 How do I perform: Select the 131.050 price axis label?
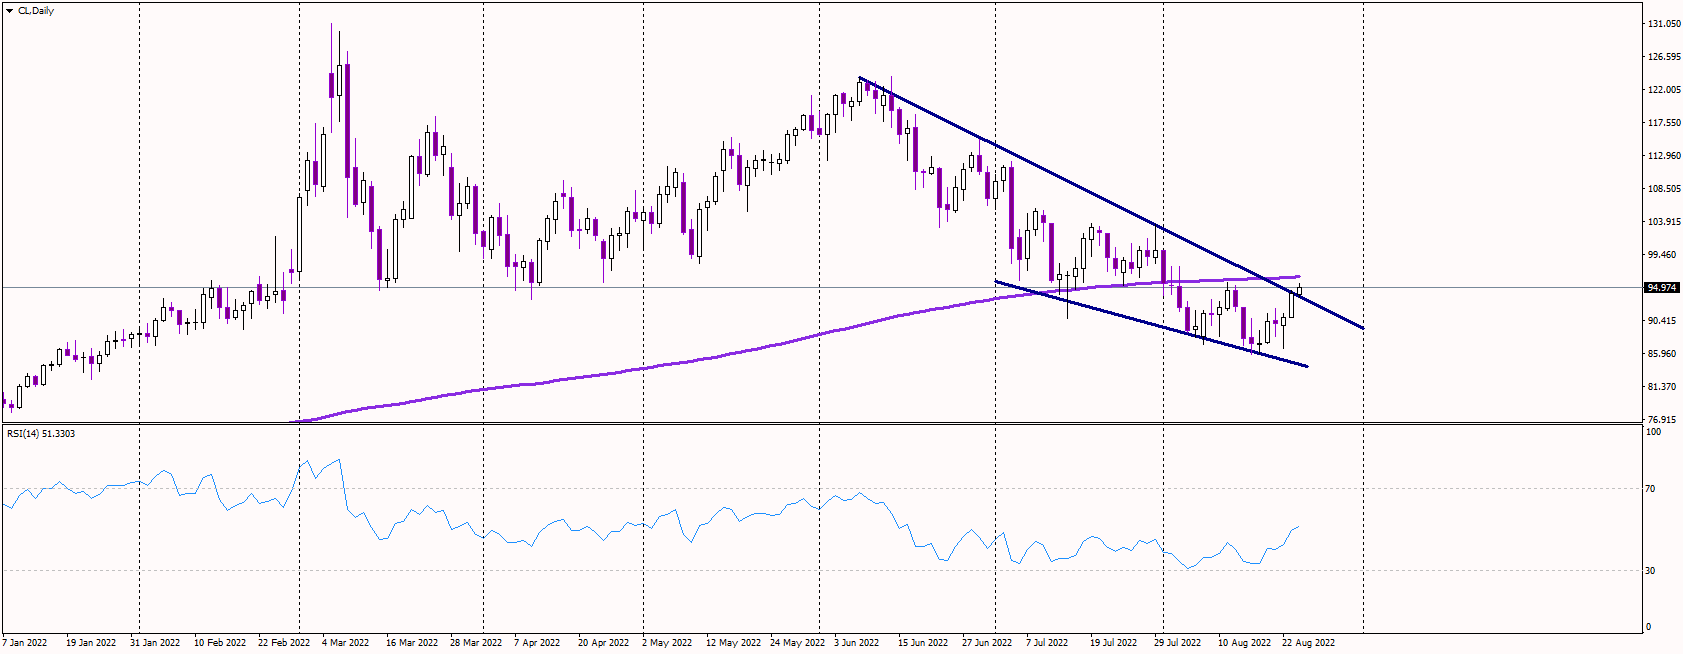1664,23
